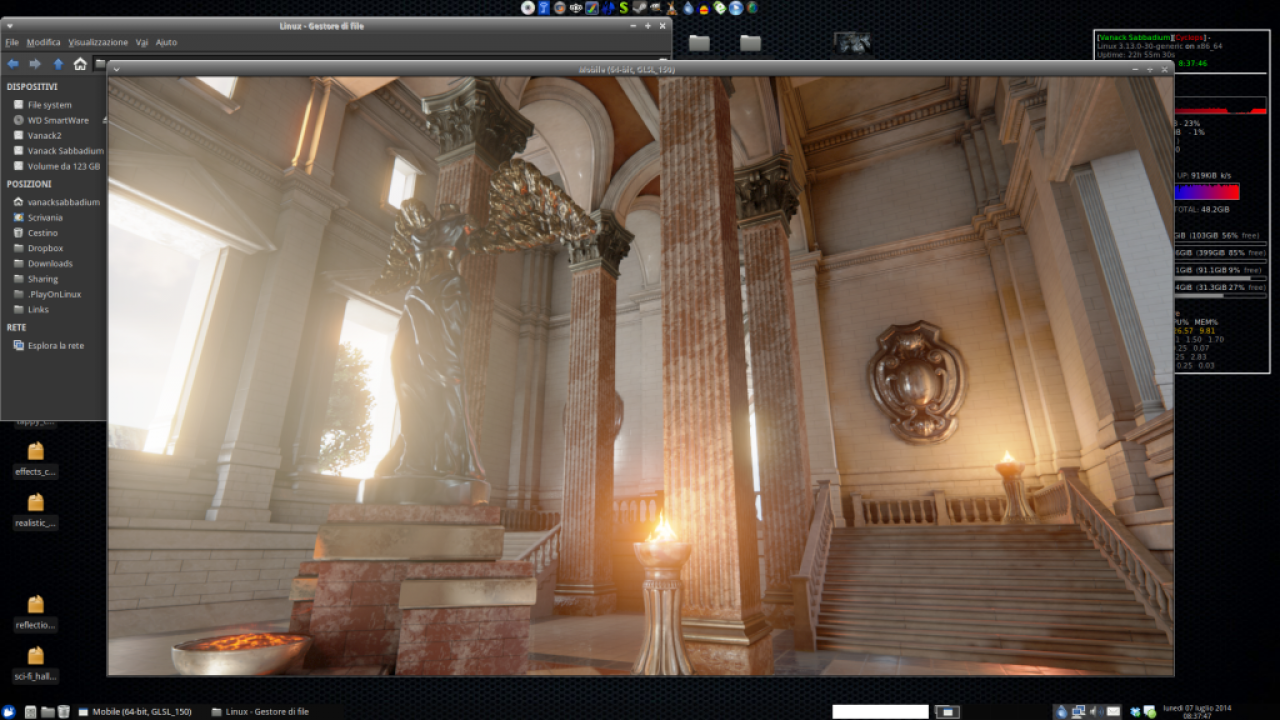
Task: Open the Dropbox tray icon
Action: (x=1135, y=712)
